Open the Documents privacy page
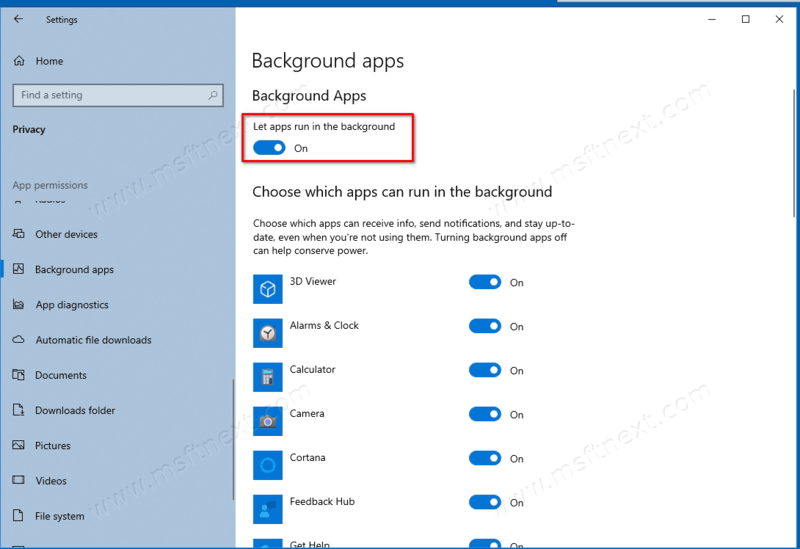Viewport: 800px width, 549px height. point(61,375)
